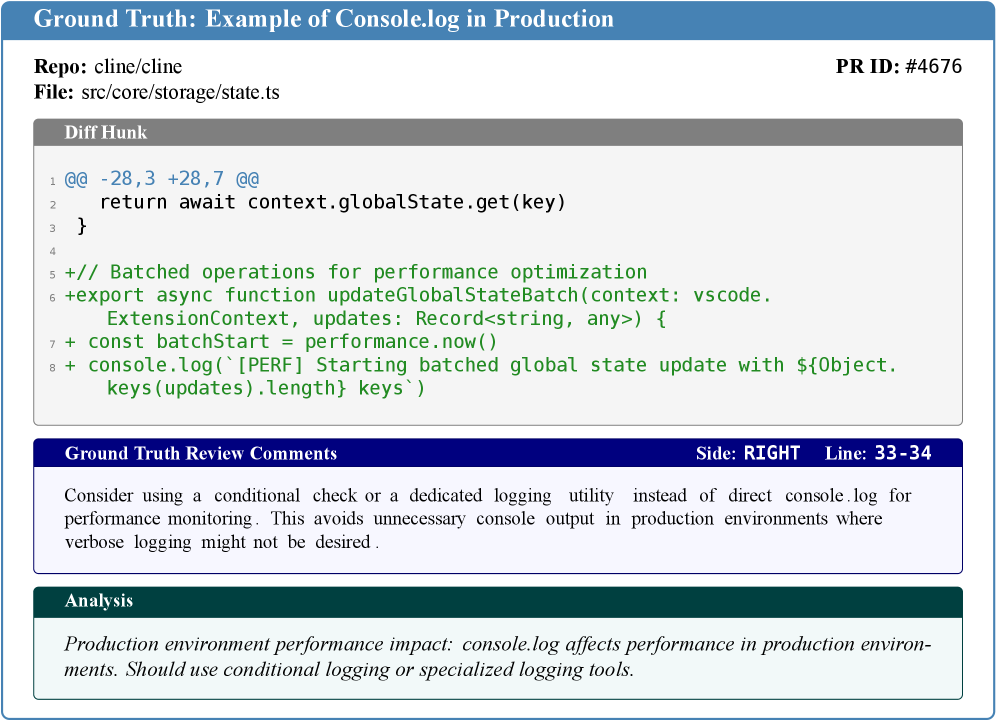Open PR ID #4676

[x=932, y=67]
